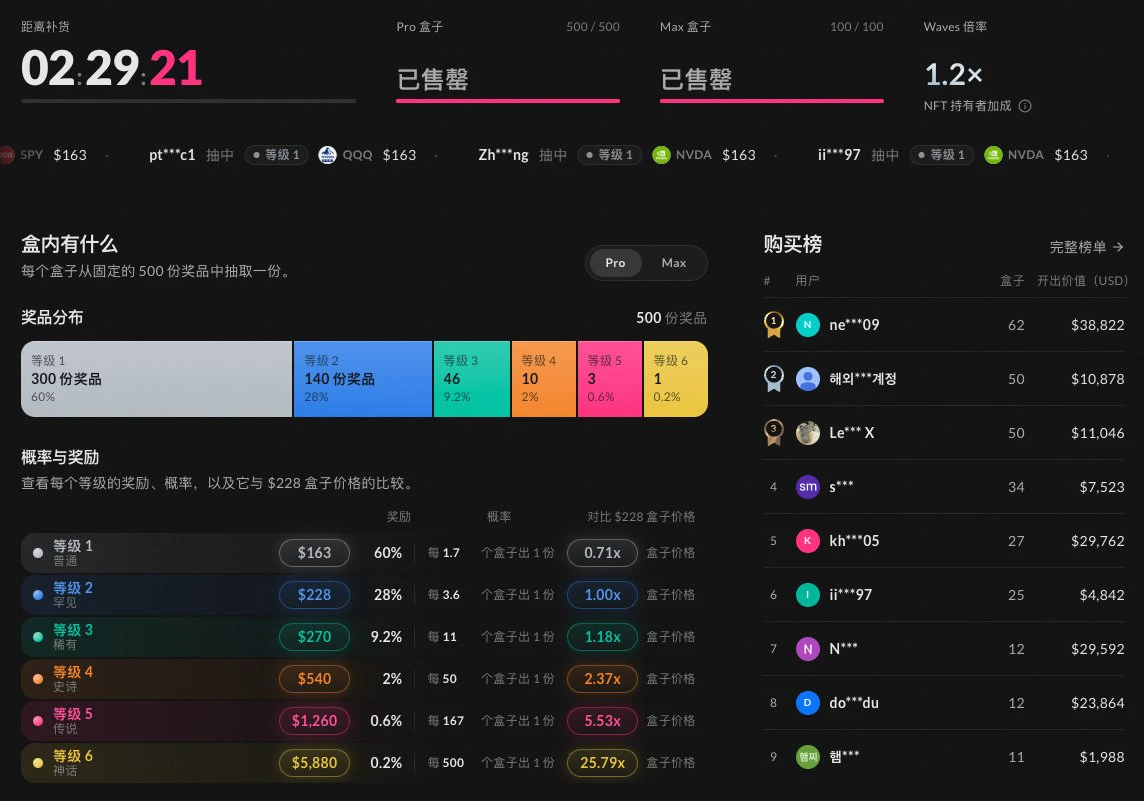Click ii***97 avatar in leaderboard row 6

click(808, 595)
